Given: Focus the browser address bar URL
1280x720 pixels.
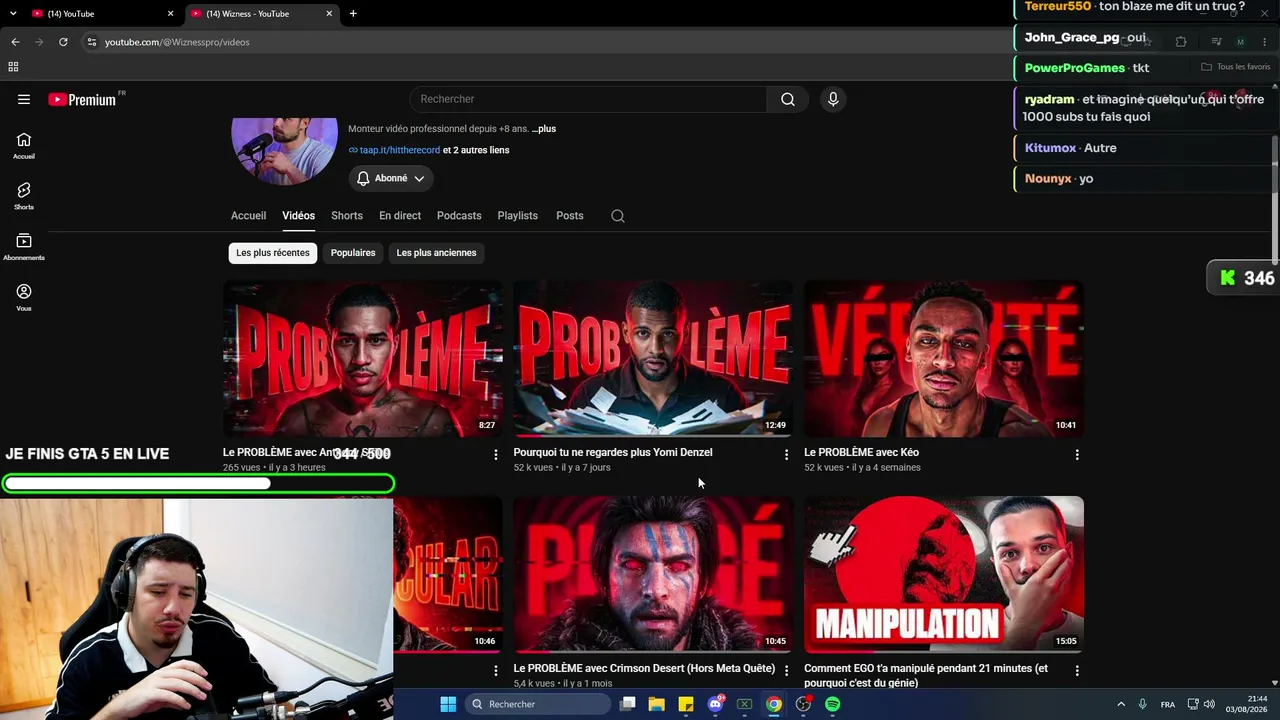Looking at the screenshot, I should click(177, 42).
